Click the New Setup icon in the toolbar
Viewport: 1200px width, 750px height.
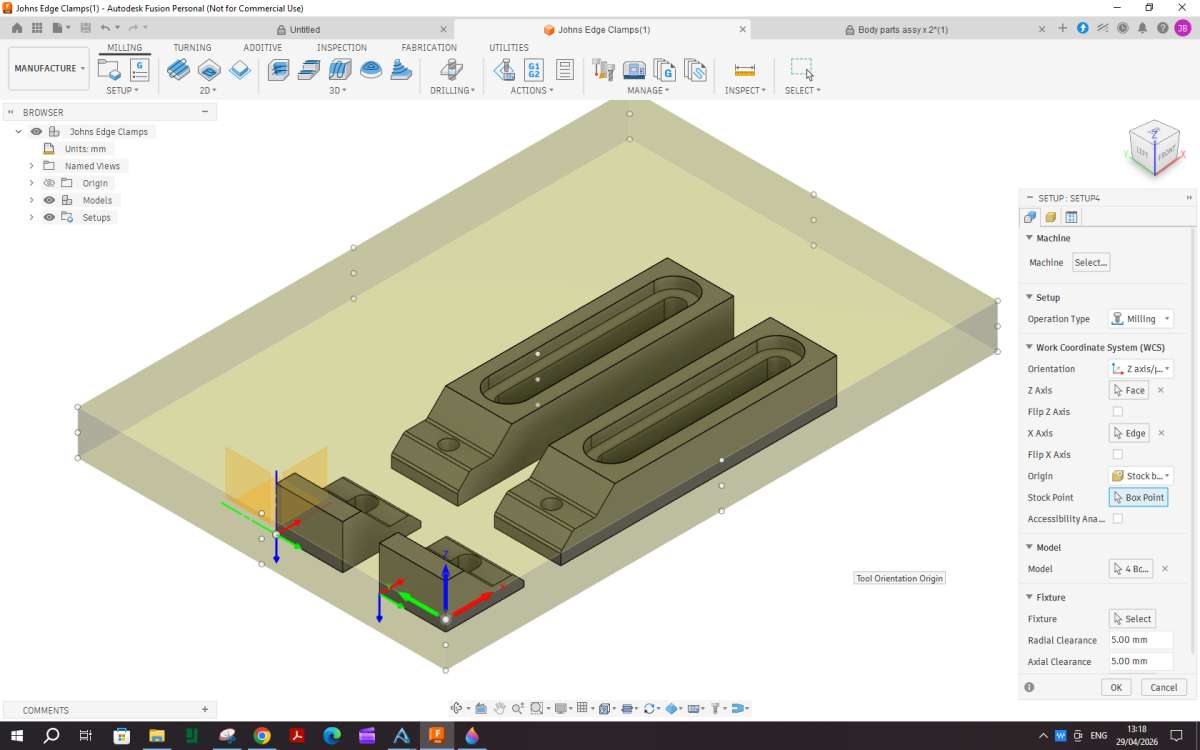click(109, 69)
